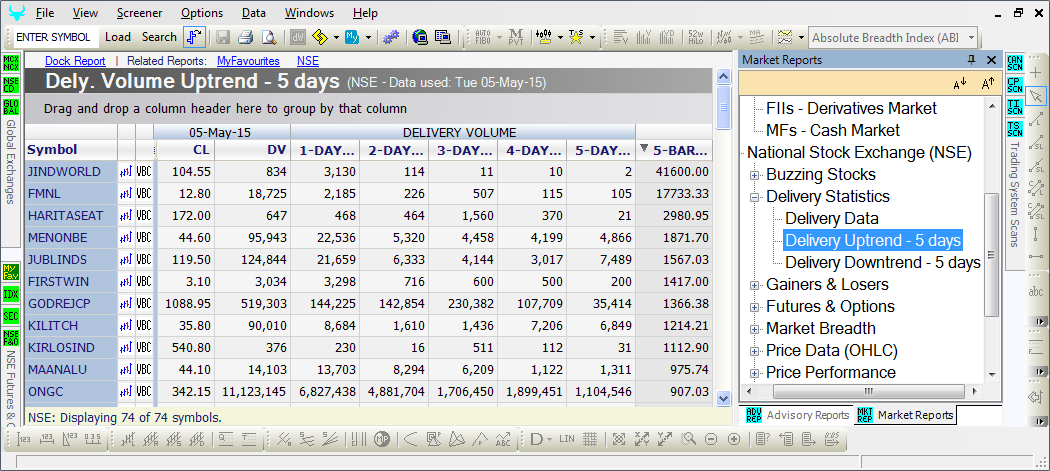Screen dimensions: 1050x471
Task: Click the MP circle icon in bottom toolbar
Action: pos(382,440)
